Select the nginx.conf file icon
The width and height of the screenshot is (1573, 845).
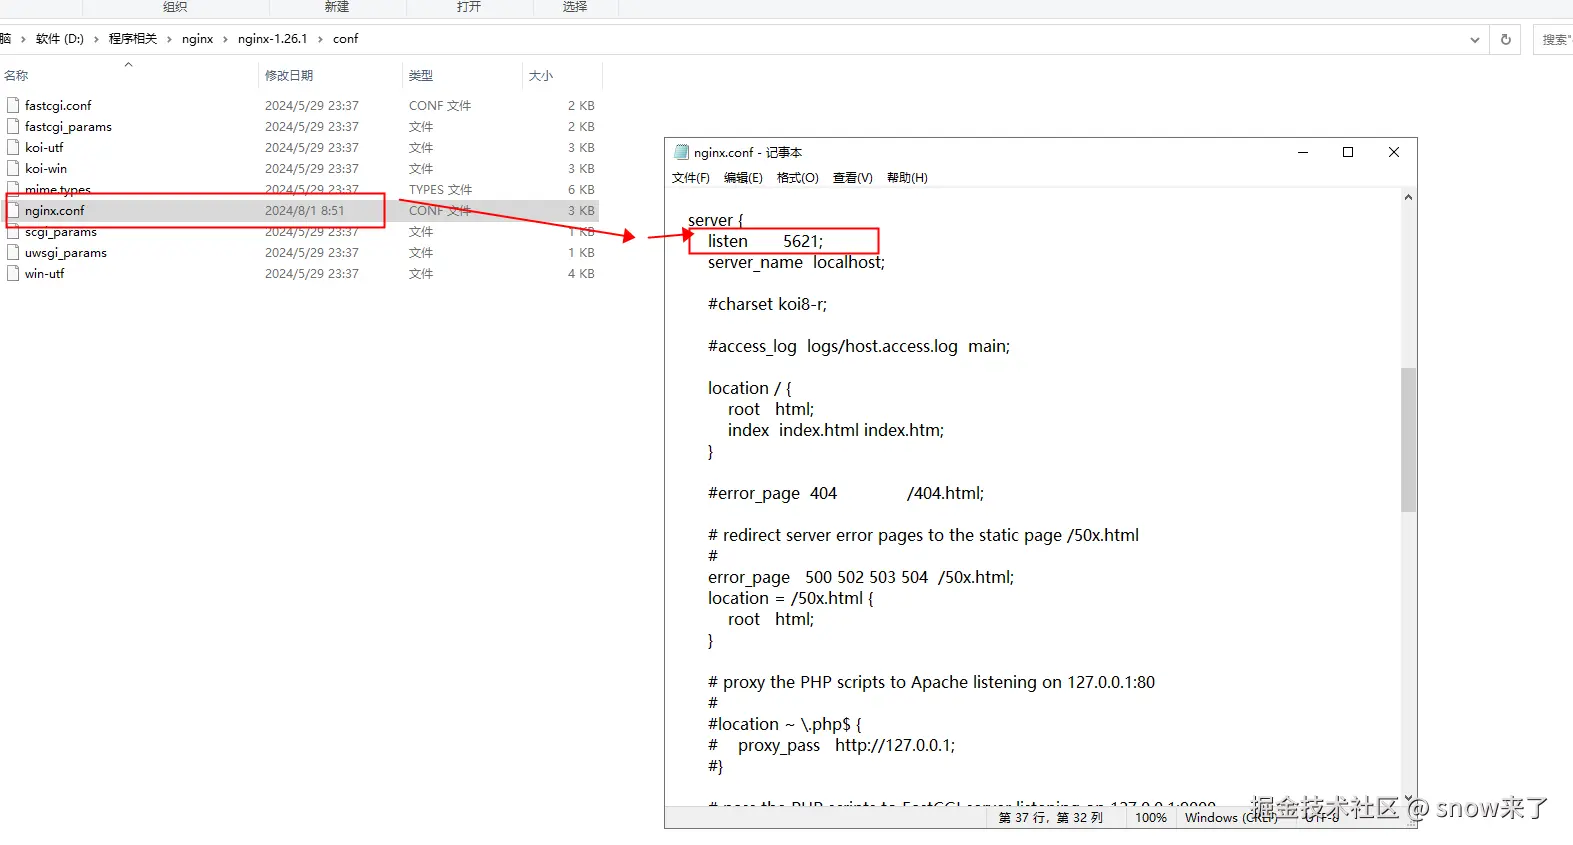pos(13,210)
